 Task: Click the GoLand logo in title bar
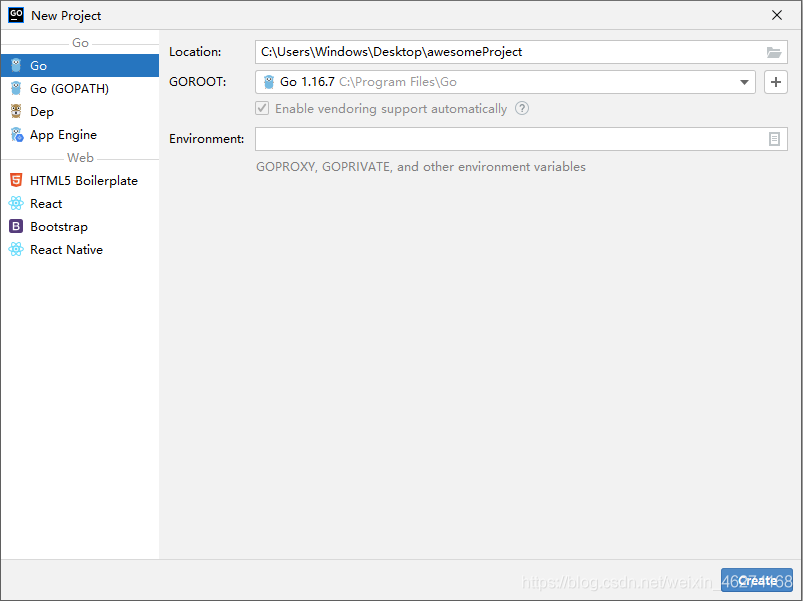pos(16,15)
